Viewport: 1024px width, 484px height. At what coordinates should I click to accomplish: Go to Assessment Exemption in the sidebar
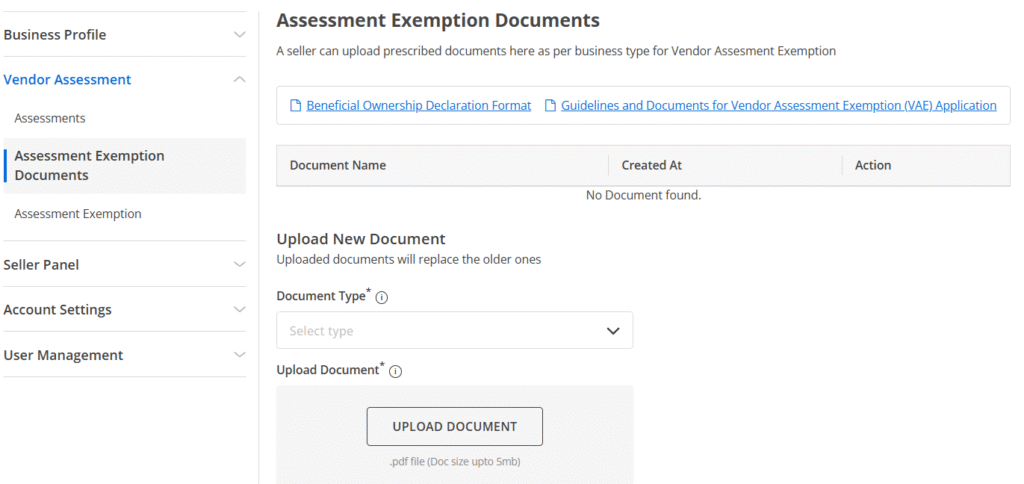78,214
